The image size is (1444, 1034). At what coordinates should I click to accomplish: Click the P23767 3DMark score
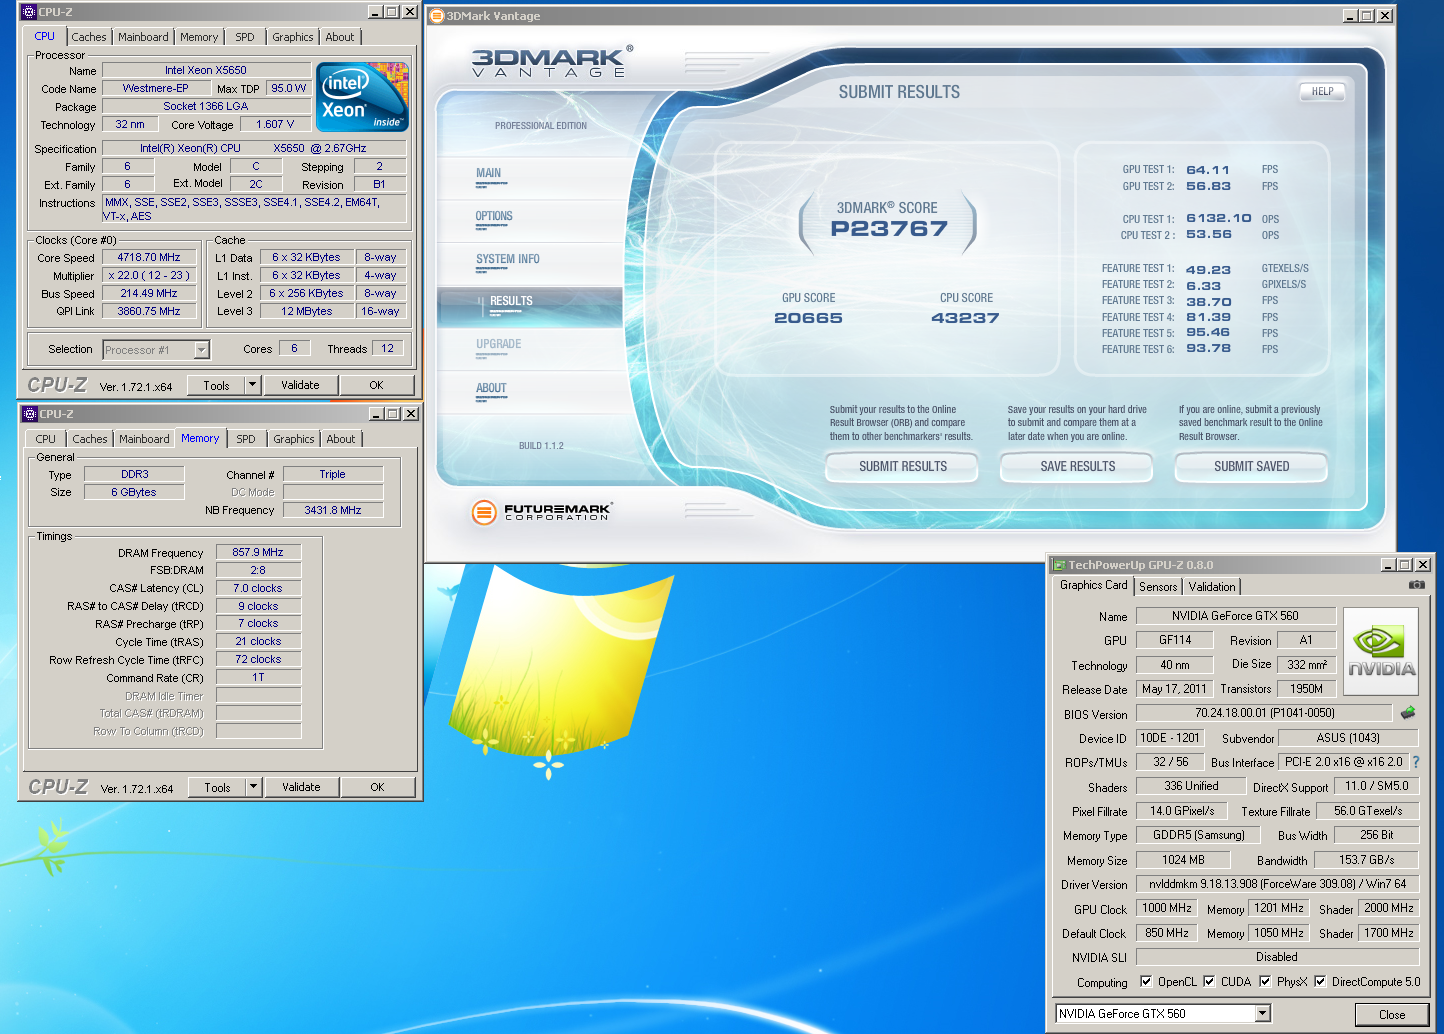point(889,229)
